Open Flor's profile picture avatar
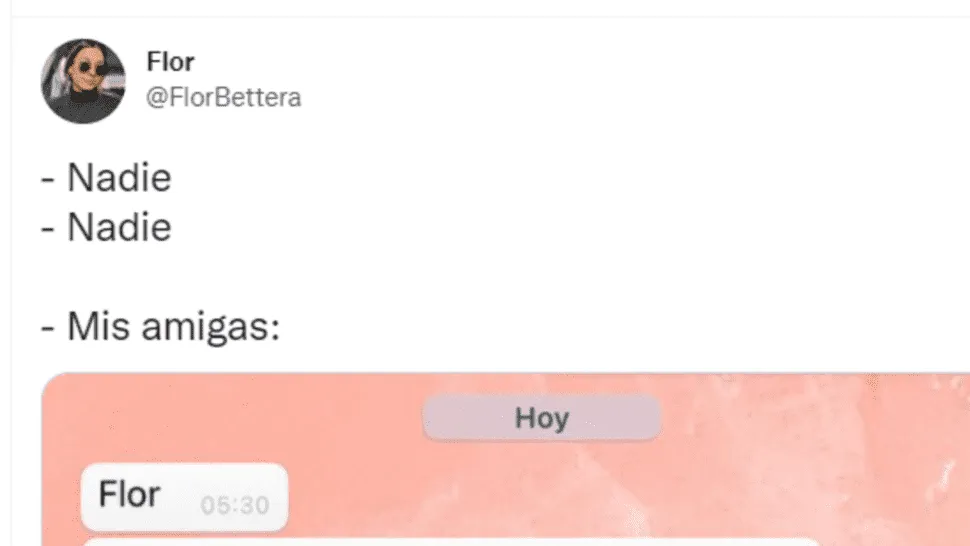 coord(83,81)
